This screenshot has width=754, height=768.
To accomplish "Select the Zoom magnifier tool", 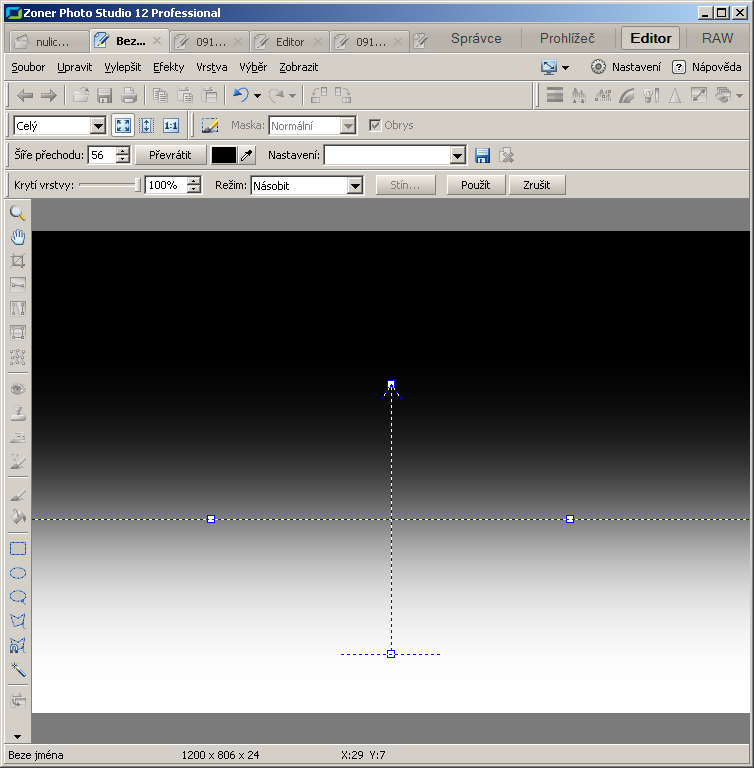I will pyautogui.click(x=18, y=213).
